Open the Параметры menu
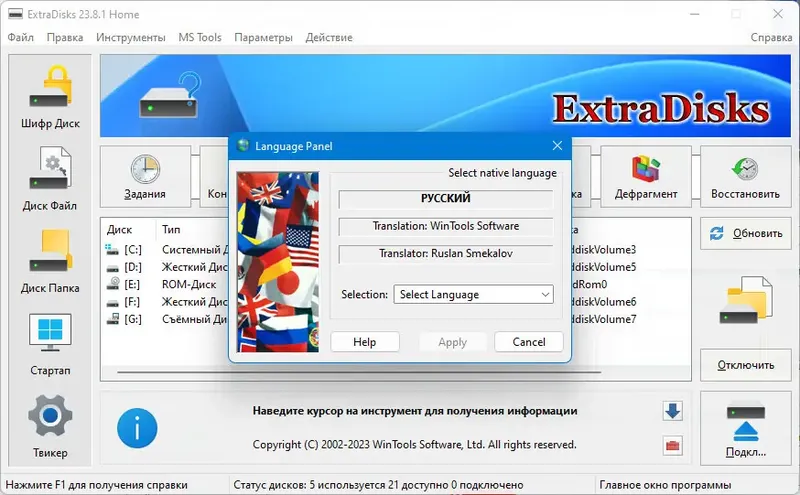 [x=263, y=37]
